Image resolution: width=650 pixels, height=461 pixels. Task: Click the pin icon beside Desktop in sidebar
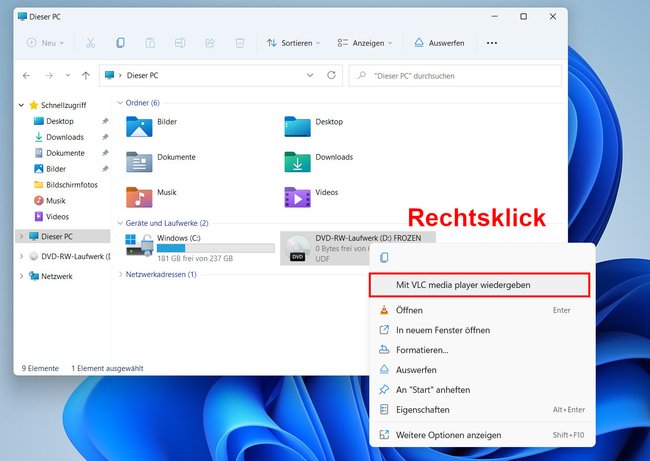point(105,121)
